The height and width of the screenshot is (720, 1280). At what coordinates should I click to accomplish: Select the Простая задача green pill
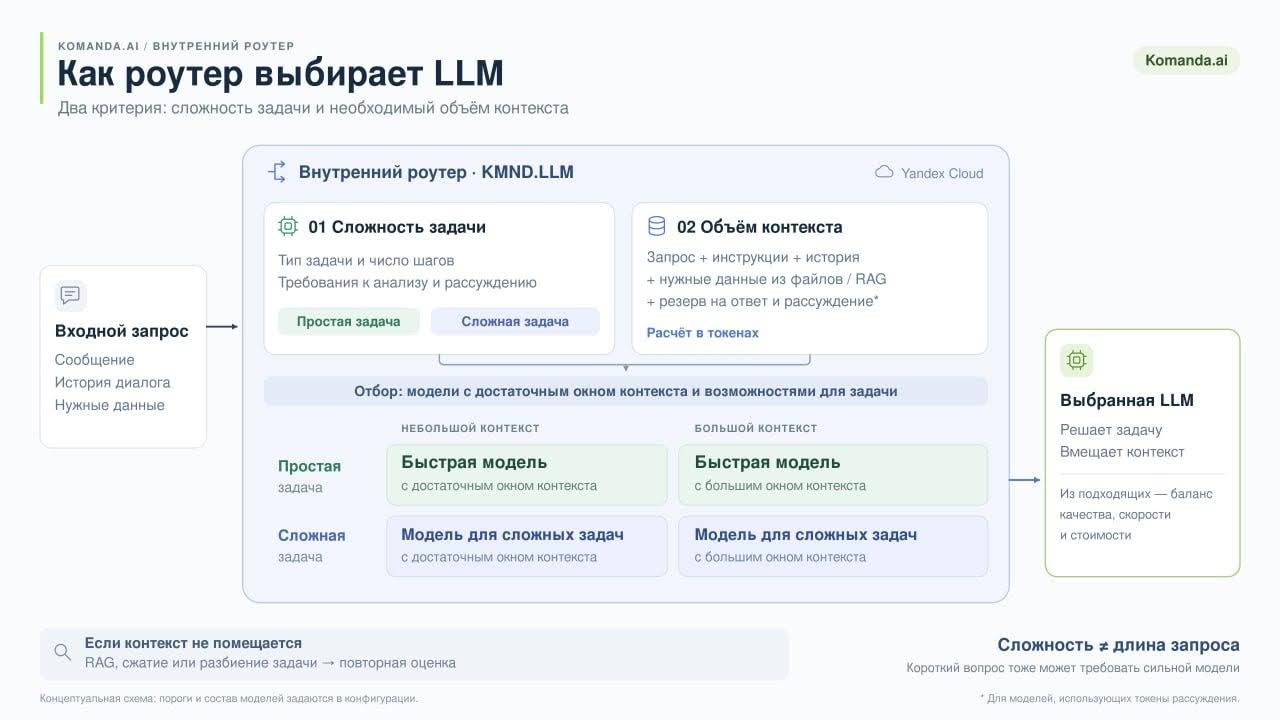[x=349, y=321]
